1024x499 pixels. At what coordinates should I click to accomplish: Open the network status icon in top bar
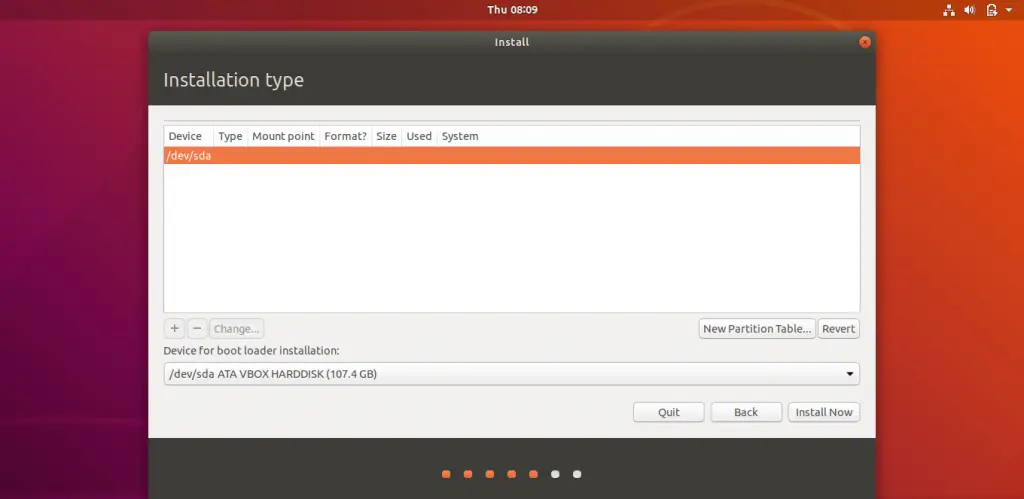[949, 10]
